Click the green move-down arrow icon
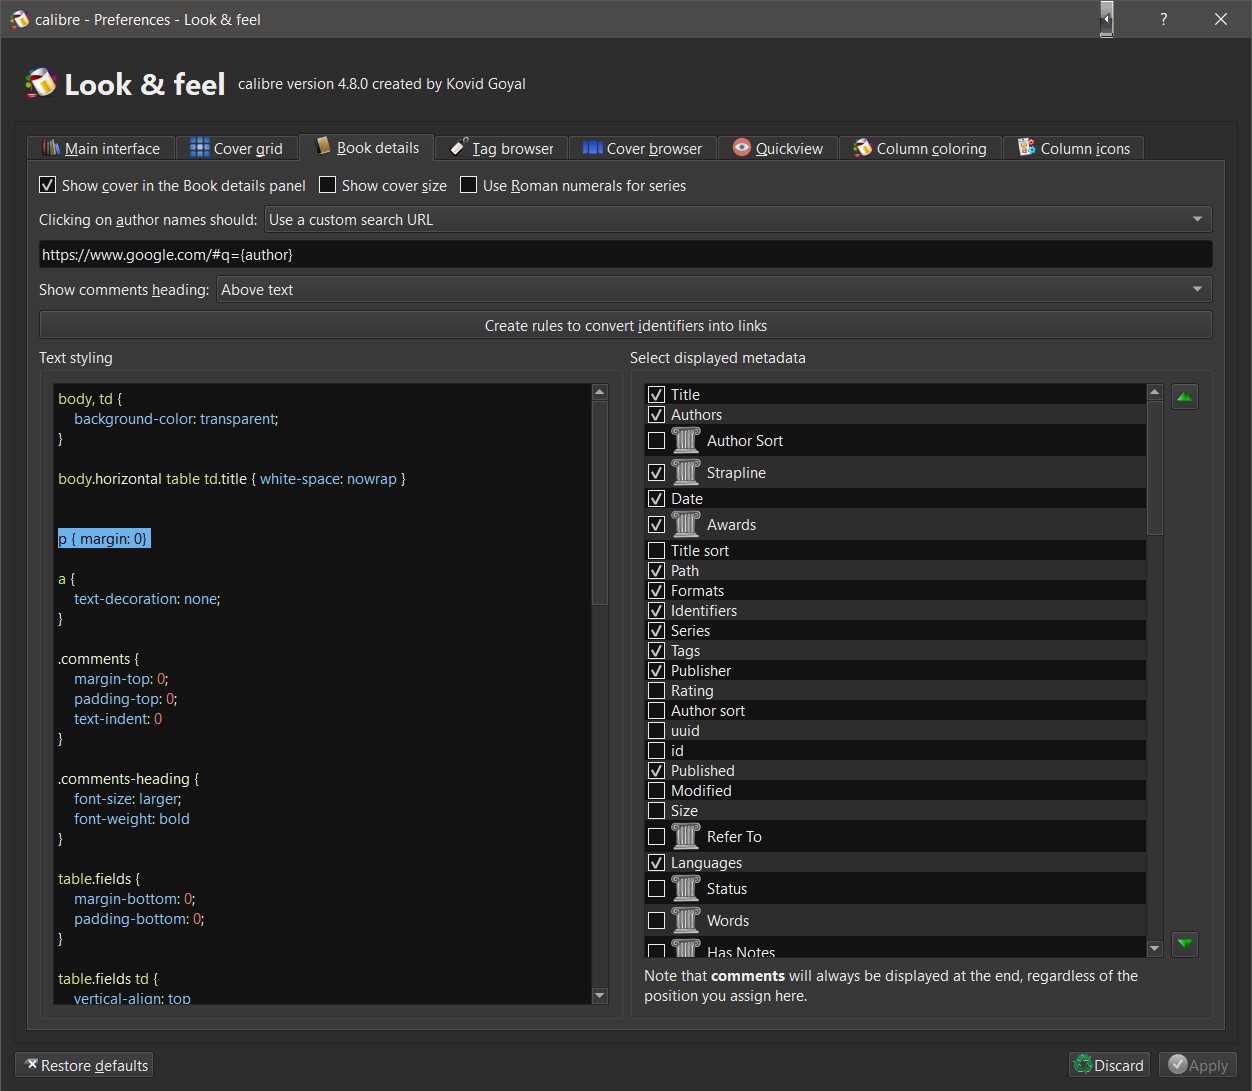Screen dimensions: 1252x1091 1185,943
